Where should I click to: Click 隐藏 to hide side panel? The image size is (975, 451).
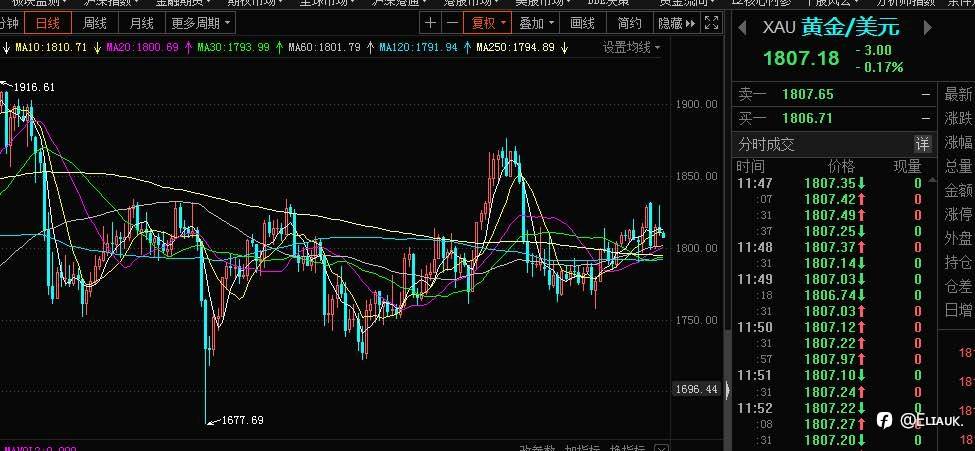677,24
